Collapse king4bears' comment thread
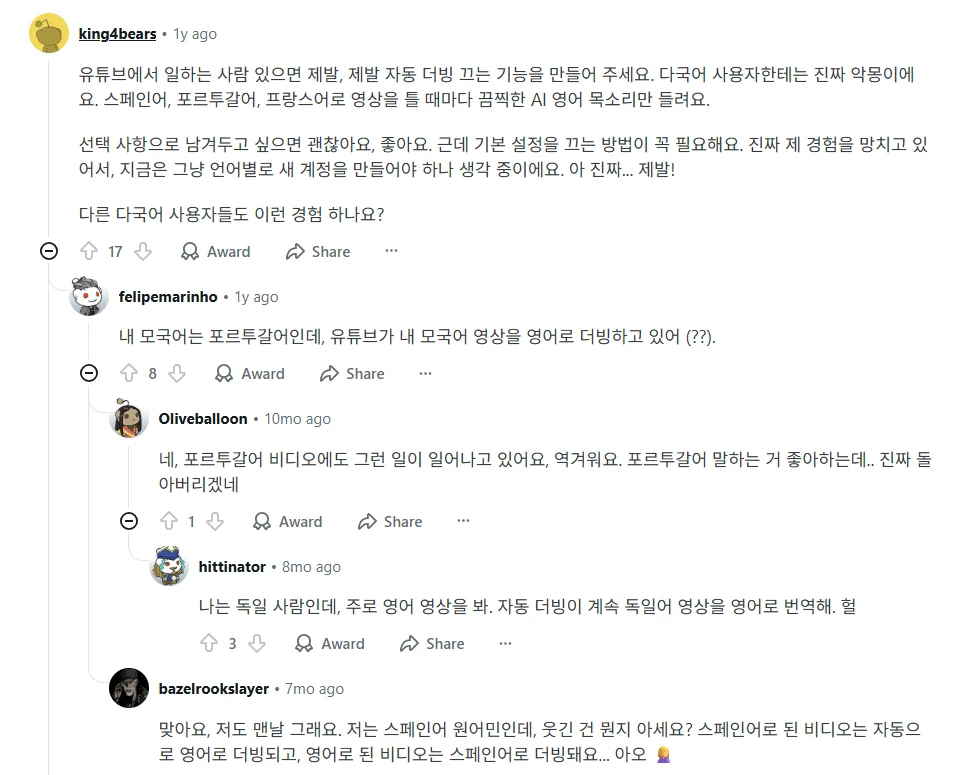The width and height of the screenshot is (955, 775). click(x=48, y=251)
